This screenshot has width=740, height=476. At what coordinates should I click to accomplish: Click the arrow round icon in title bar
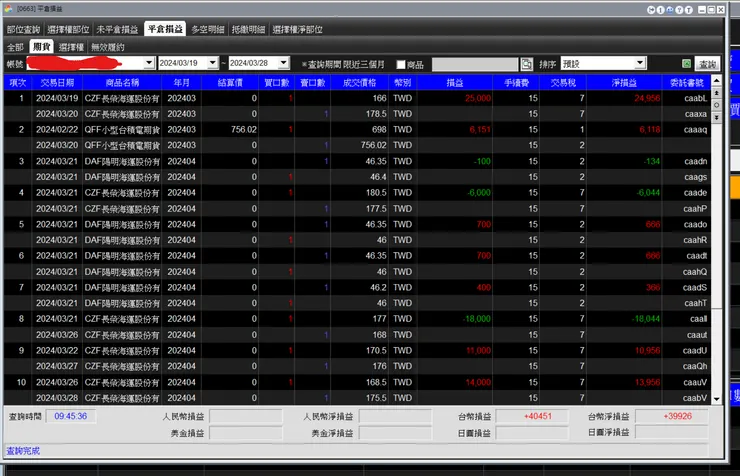click(651, 9)
